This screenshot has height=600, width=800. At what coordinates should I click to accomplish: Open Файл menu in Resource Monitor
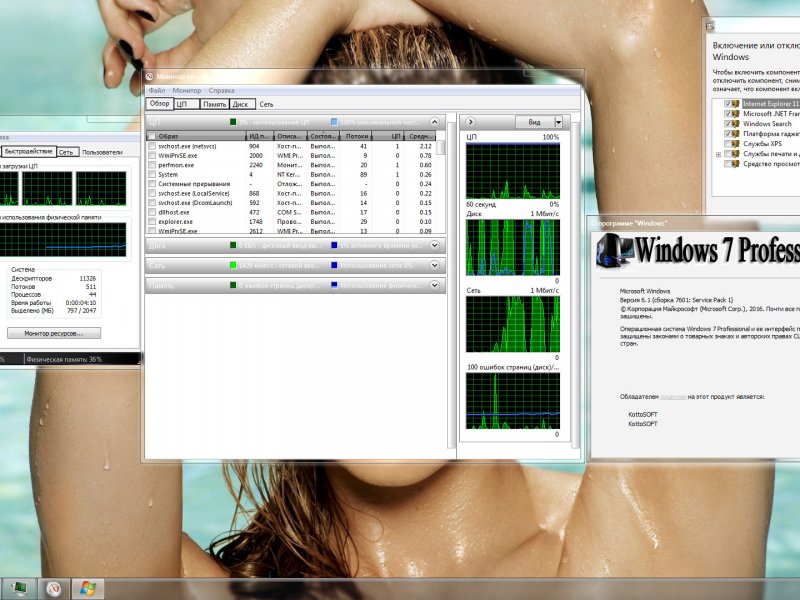click(x=157, y=90)
